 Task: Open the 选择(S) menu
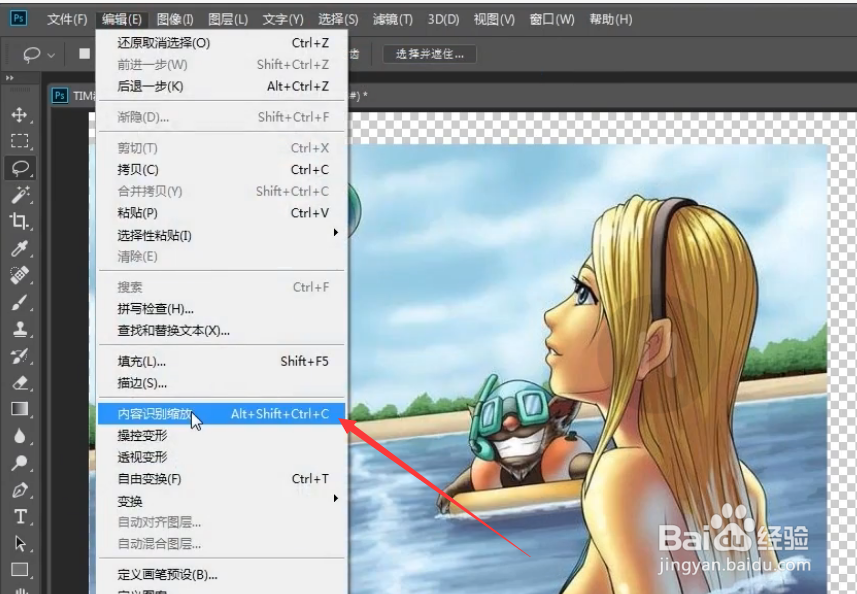tap(338, 20)
